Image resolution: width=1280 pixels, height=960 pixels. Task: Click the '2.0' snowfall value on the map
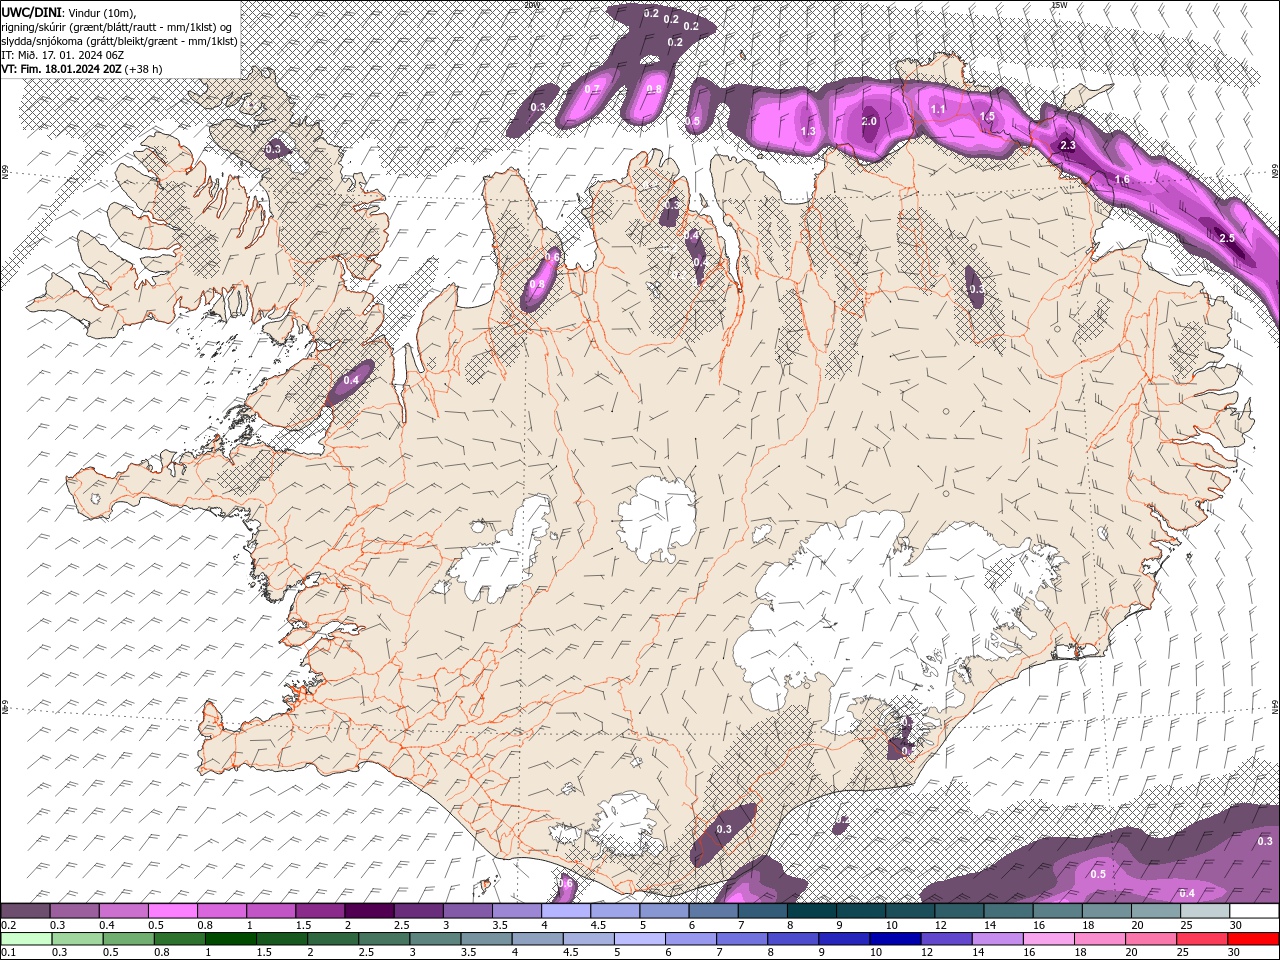[x=869, y=121]
